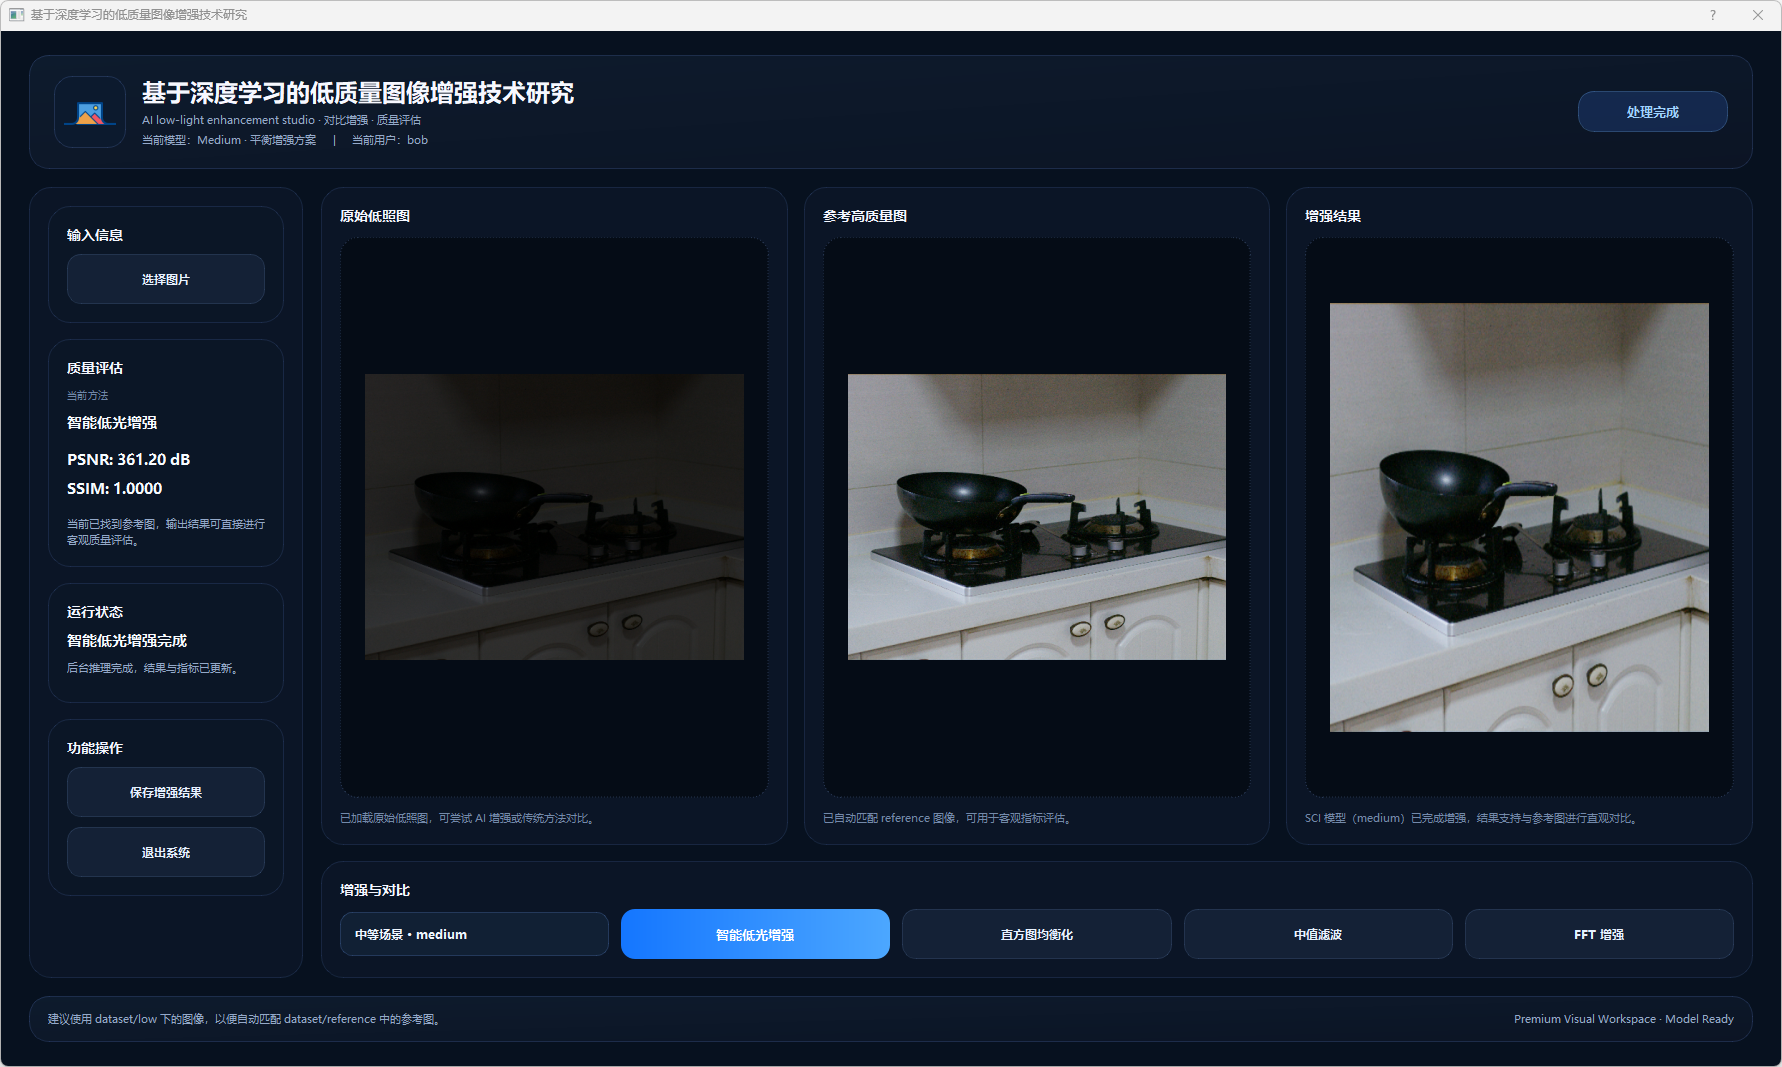Click the app logo icon in the header
The image size is (1782, 1067).
(90, 112)
